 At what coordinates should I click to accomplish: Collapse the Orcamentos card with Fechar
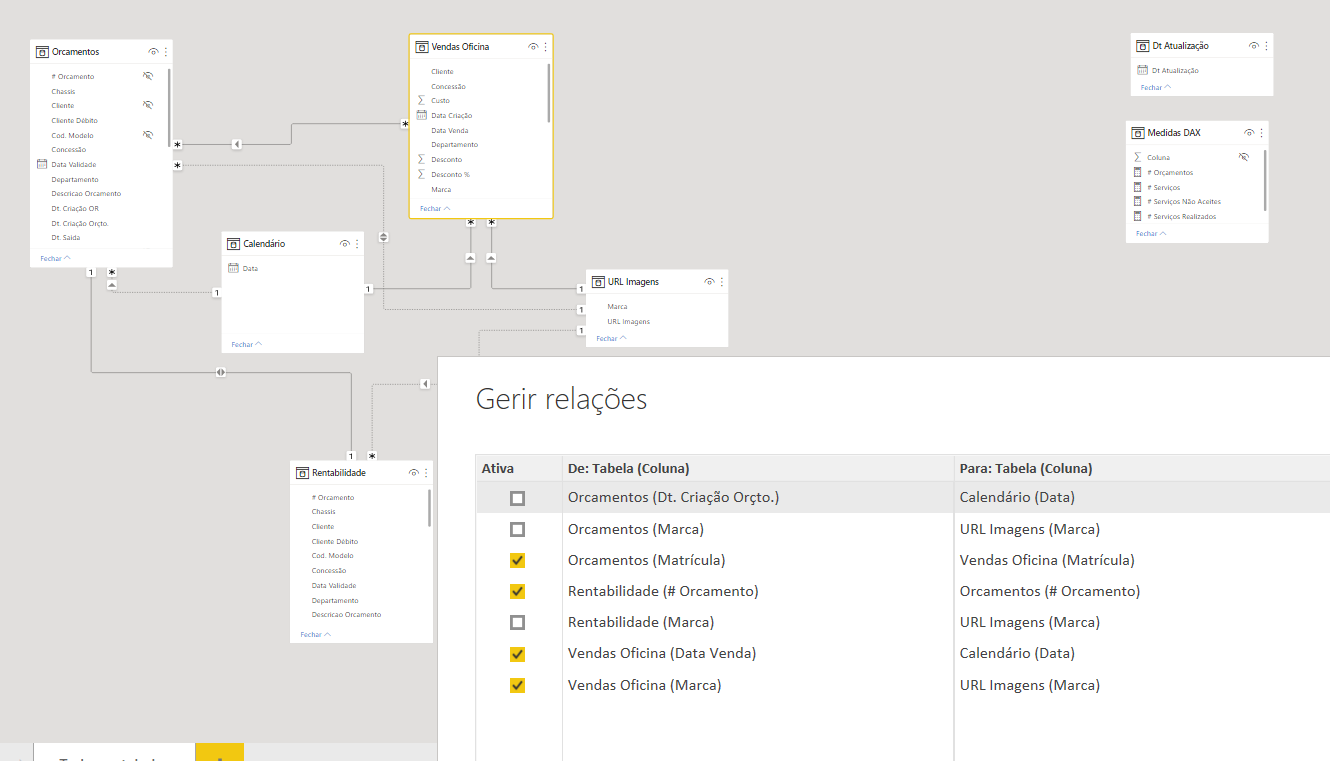pos(56,258)
